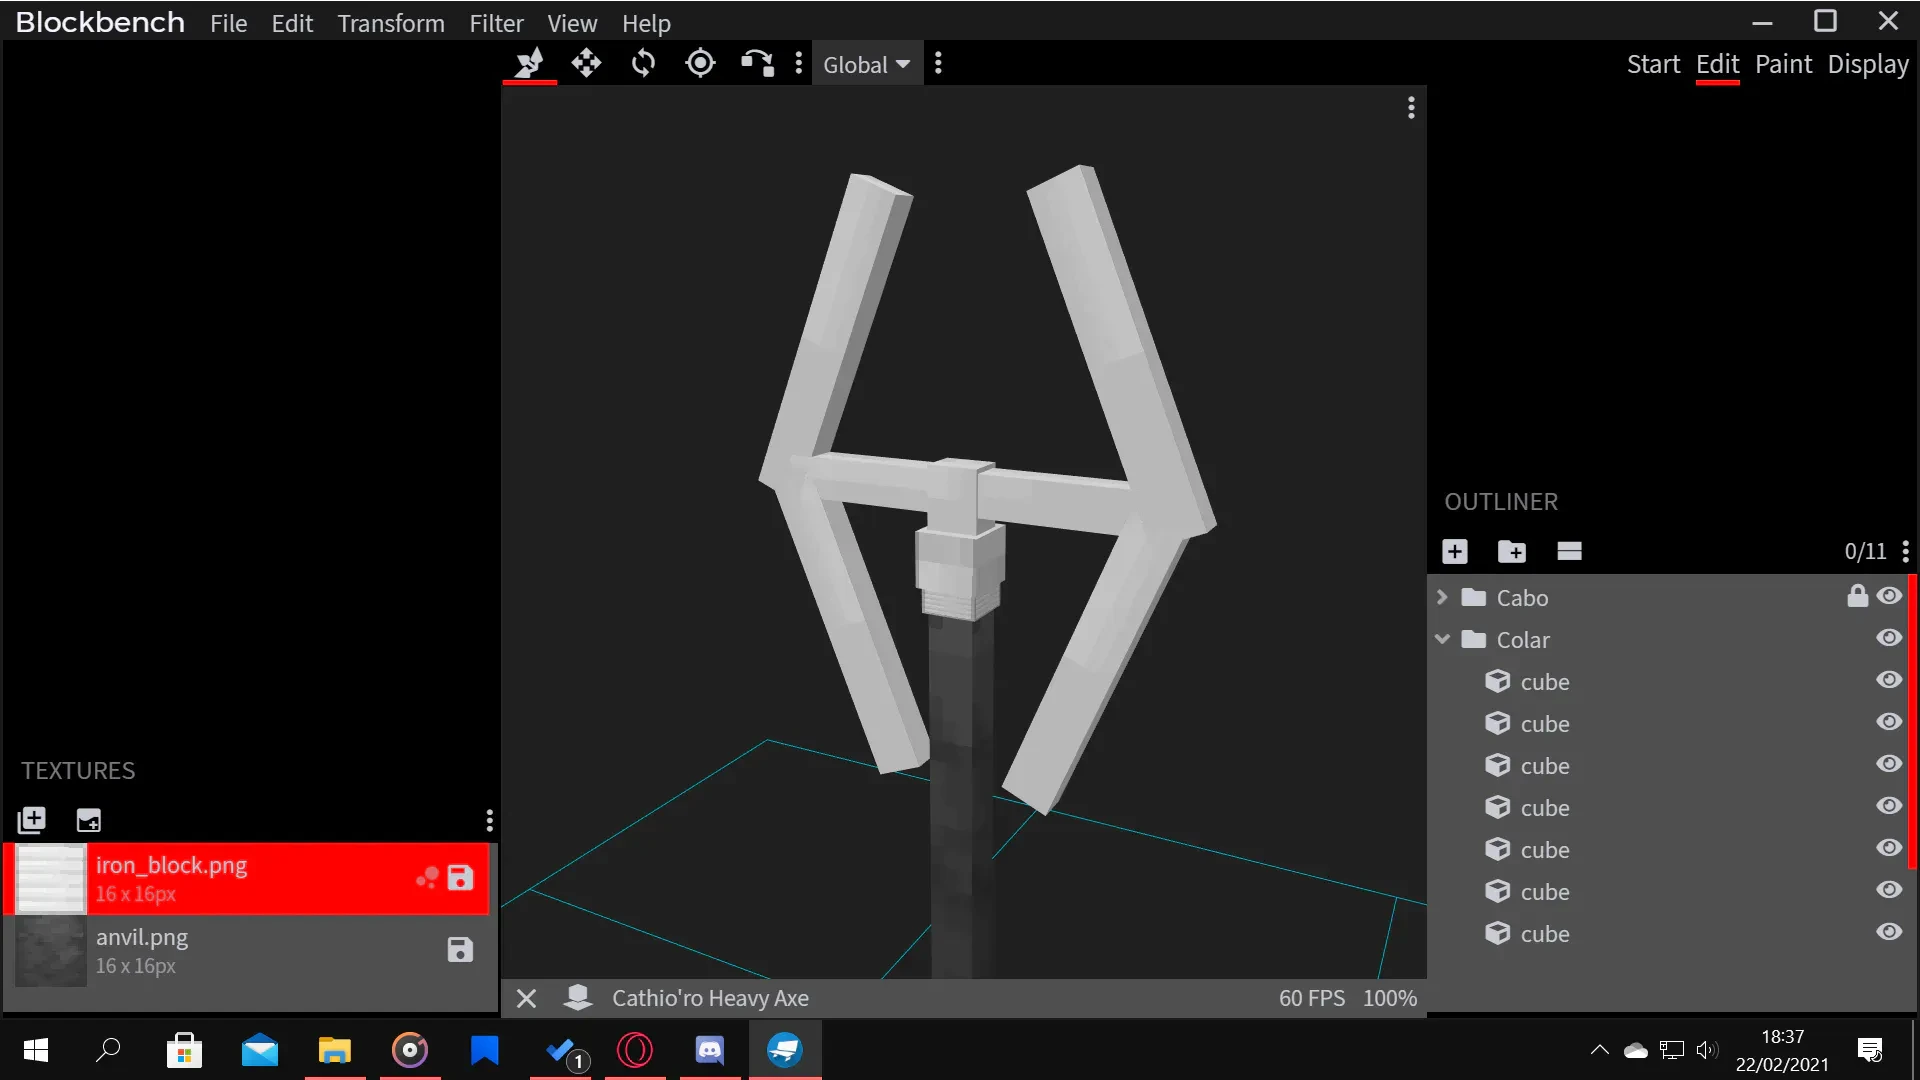Hide the Colar group

pyautogui.click(x=1889, y=638)
